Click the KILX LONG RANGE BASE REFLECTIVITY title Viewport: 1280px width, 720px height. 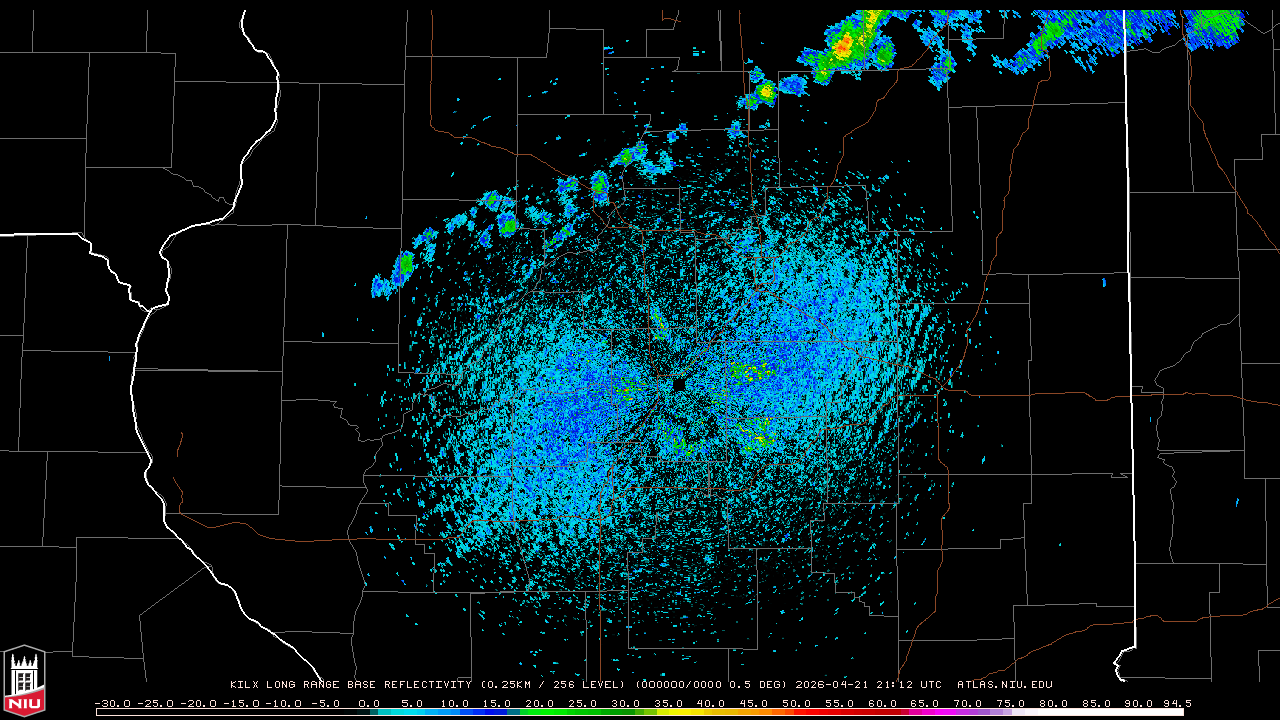350,685
